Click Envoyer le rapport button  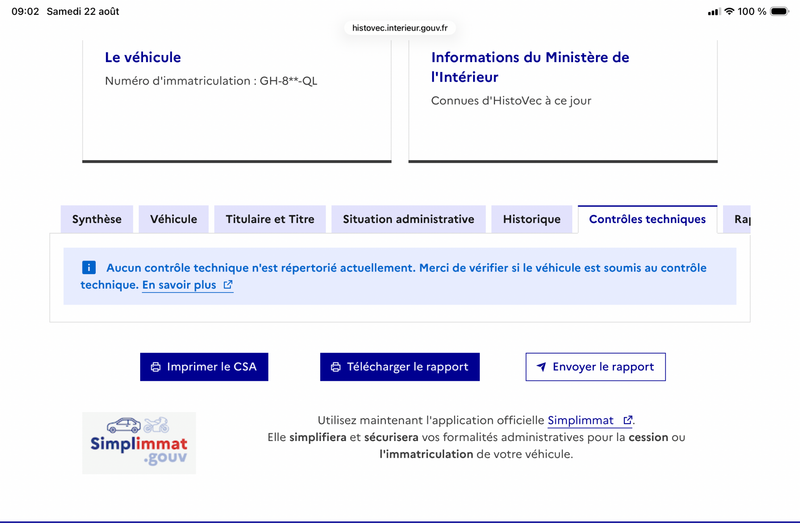point(595,367)
